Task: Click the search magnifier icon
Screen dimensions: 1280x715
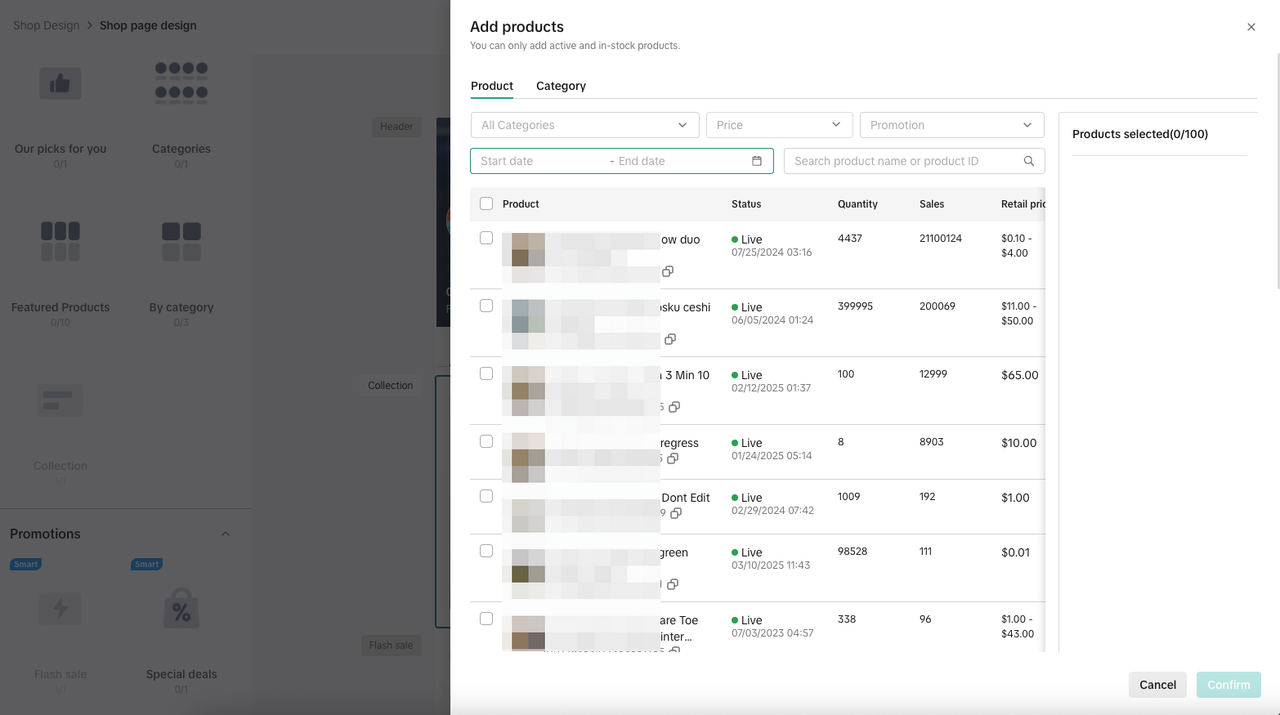Action: coord(1028,161)
